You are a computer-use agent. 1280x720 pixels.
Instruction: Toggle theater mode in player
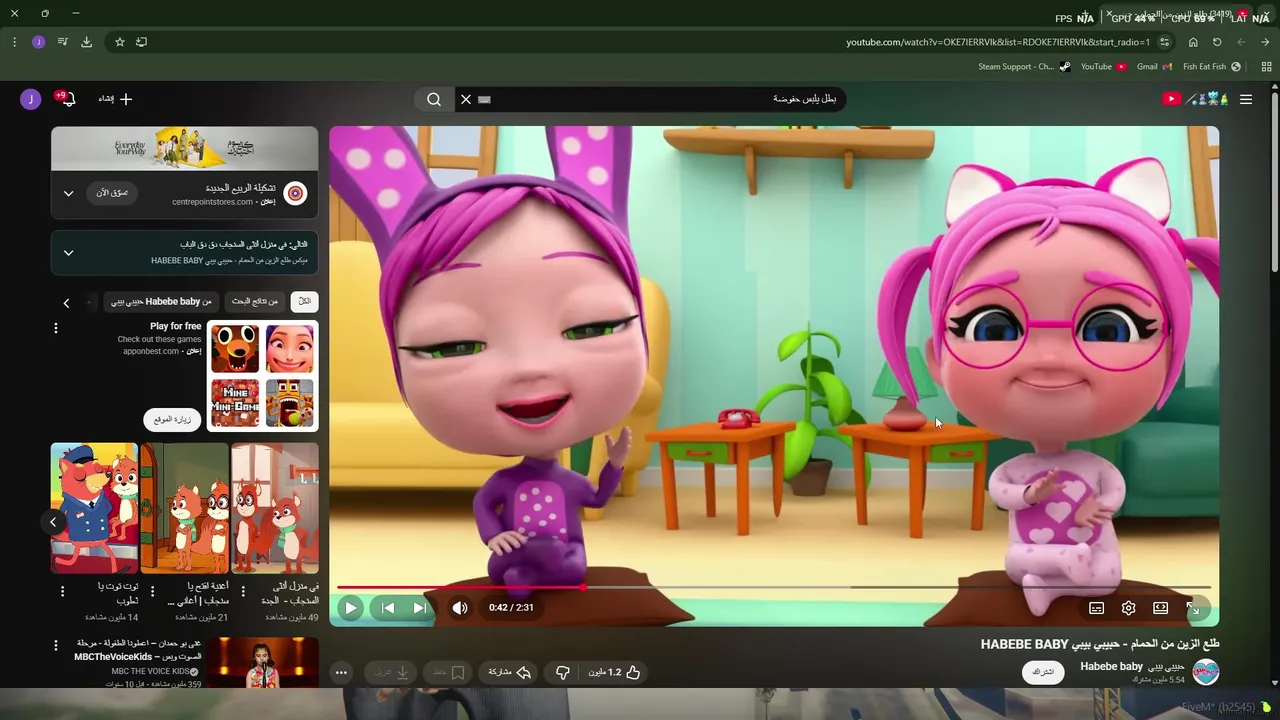(x=1160, y=608)
